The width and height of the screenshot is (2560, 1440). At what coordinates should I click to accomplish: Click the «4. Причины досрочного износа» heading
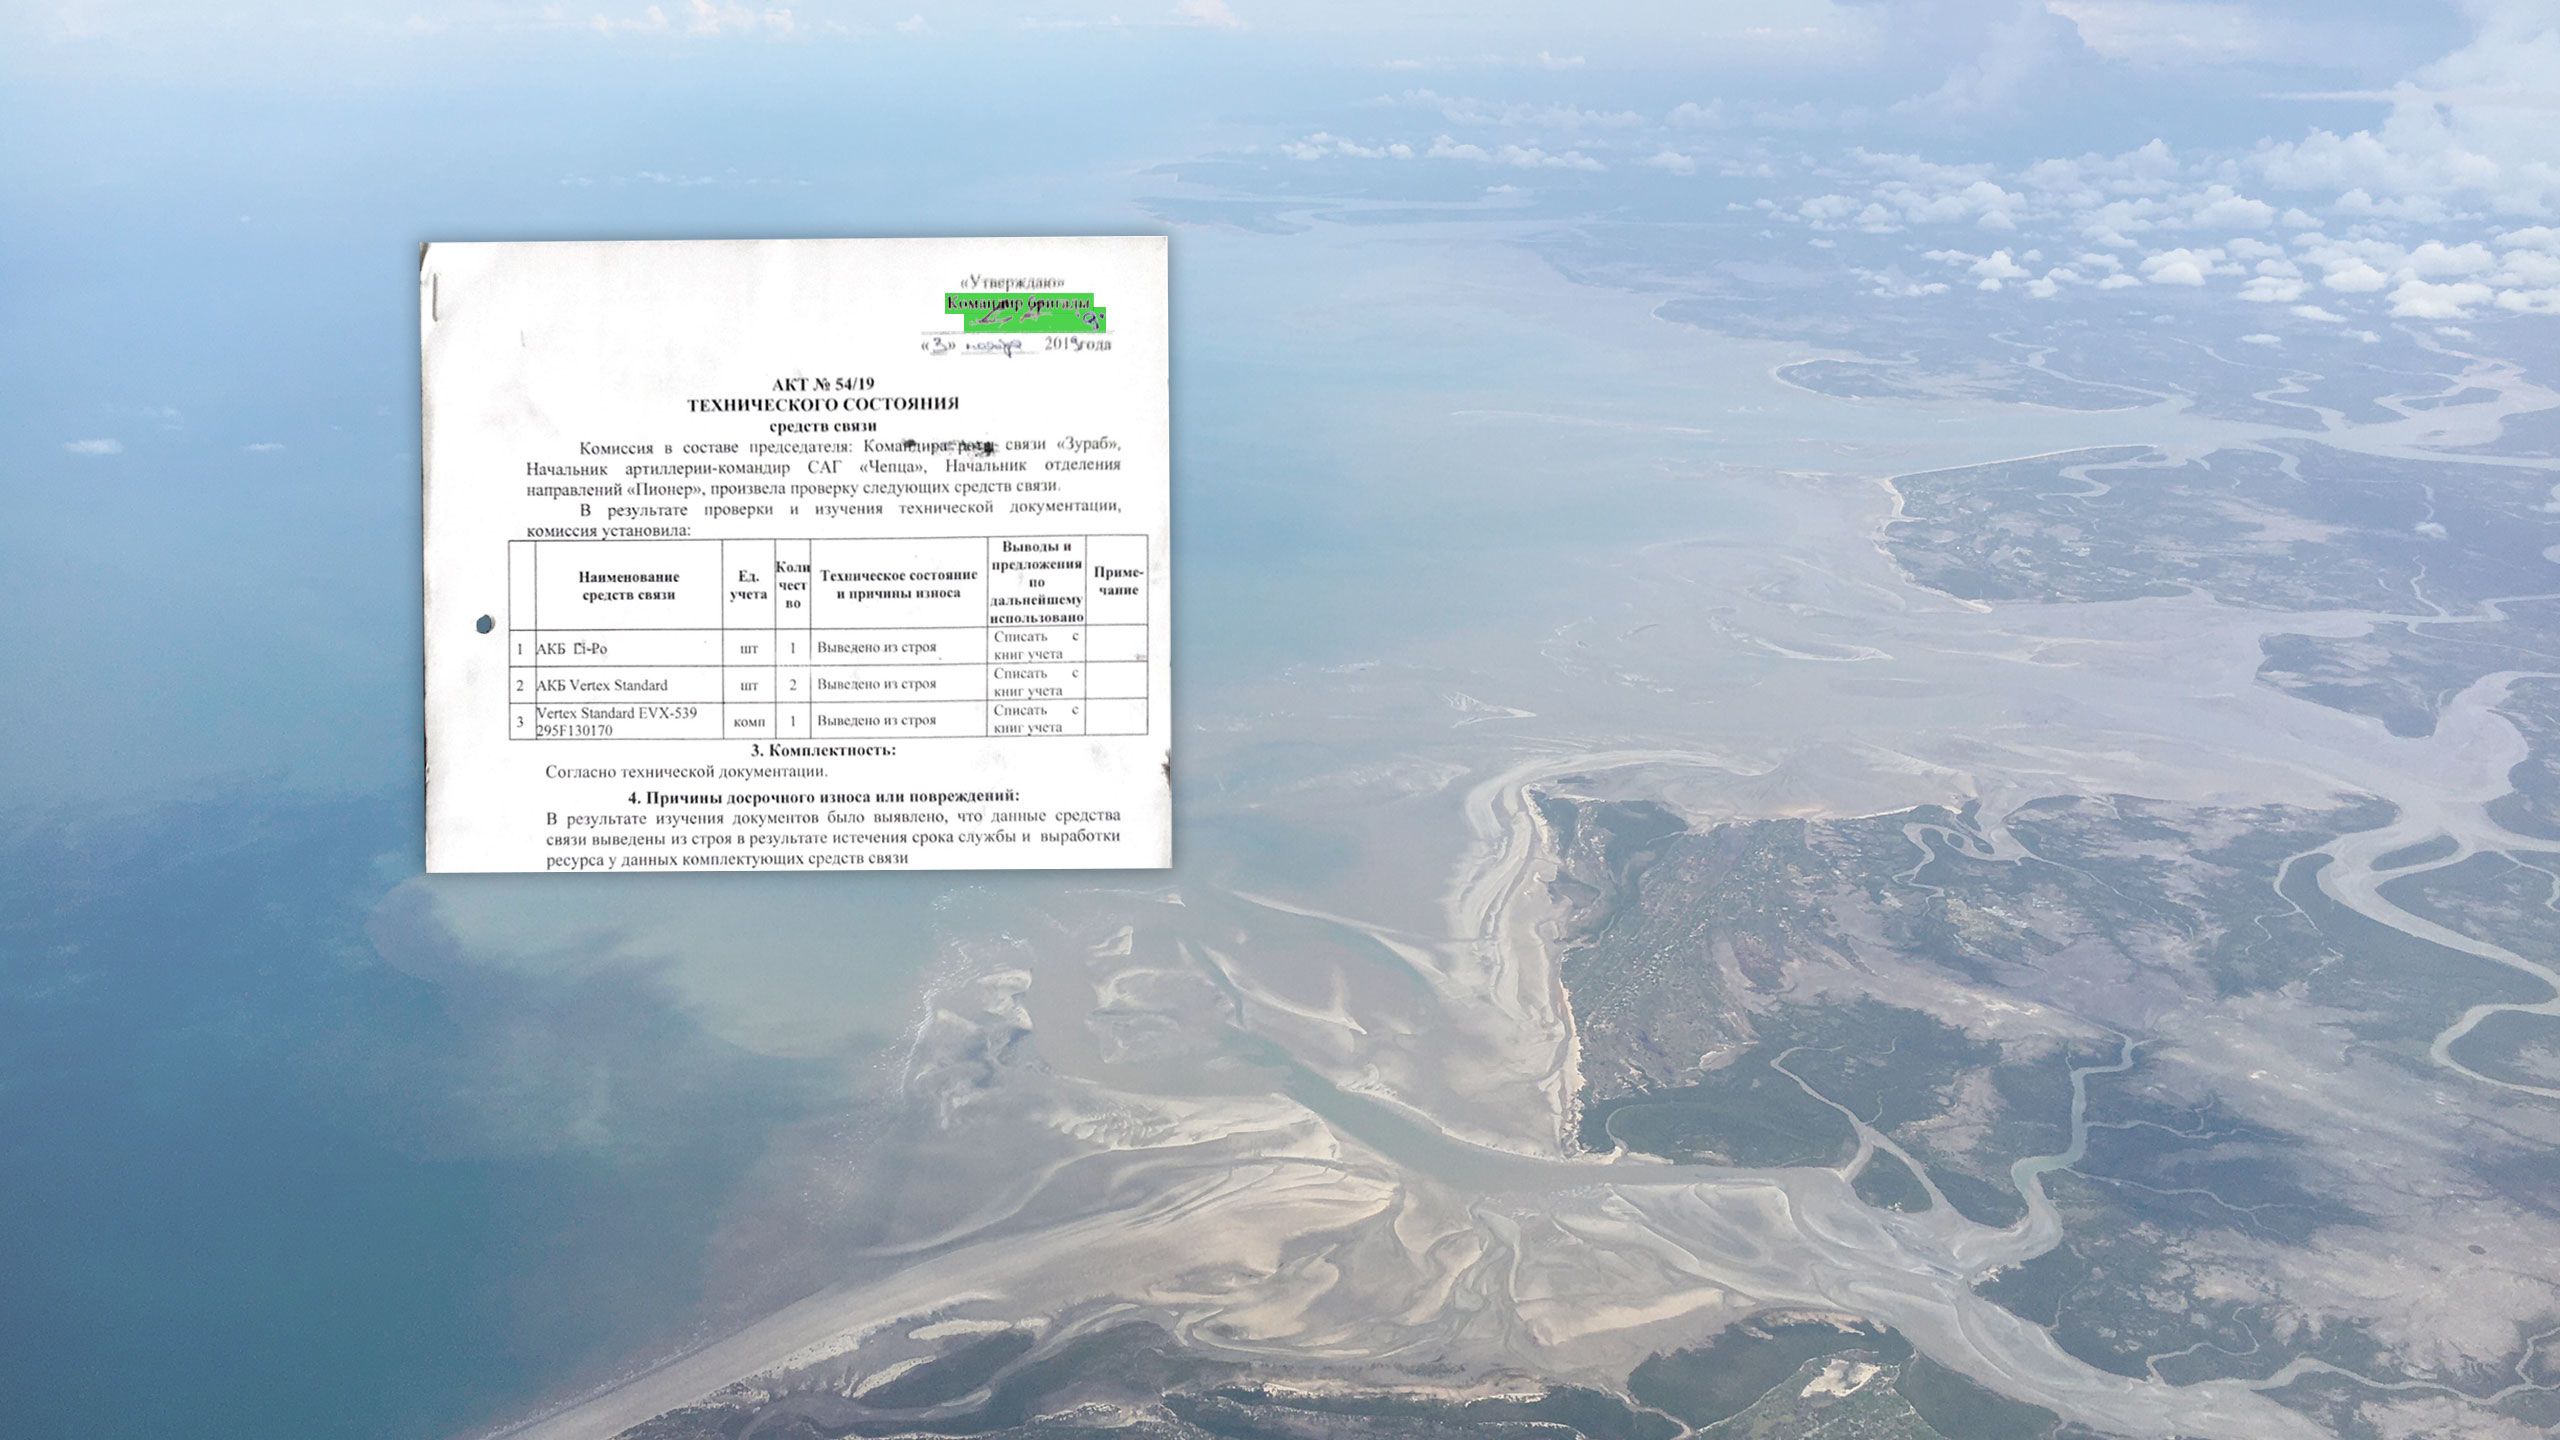[823, 796]
